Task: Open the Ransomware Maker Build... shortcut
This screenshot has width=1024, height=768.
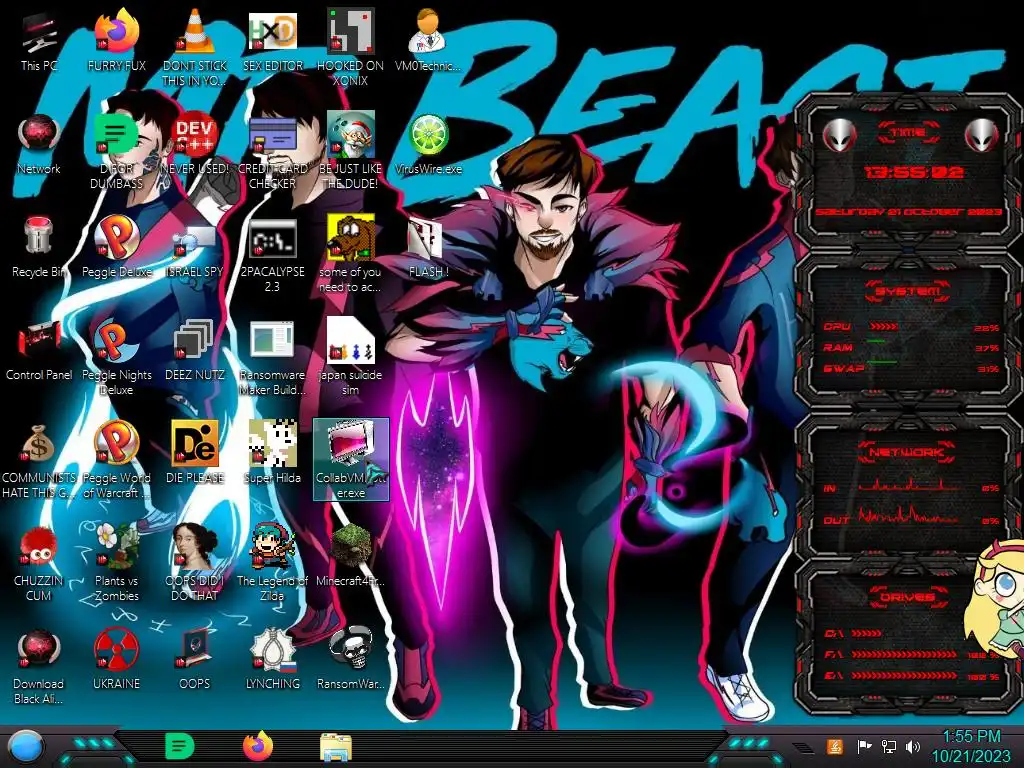Action: (x=272, y=358)
